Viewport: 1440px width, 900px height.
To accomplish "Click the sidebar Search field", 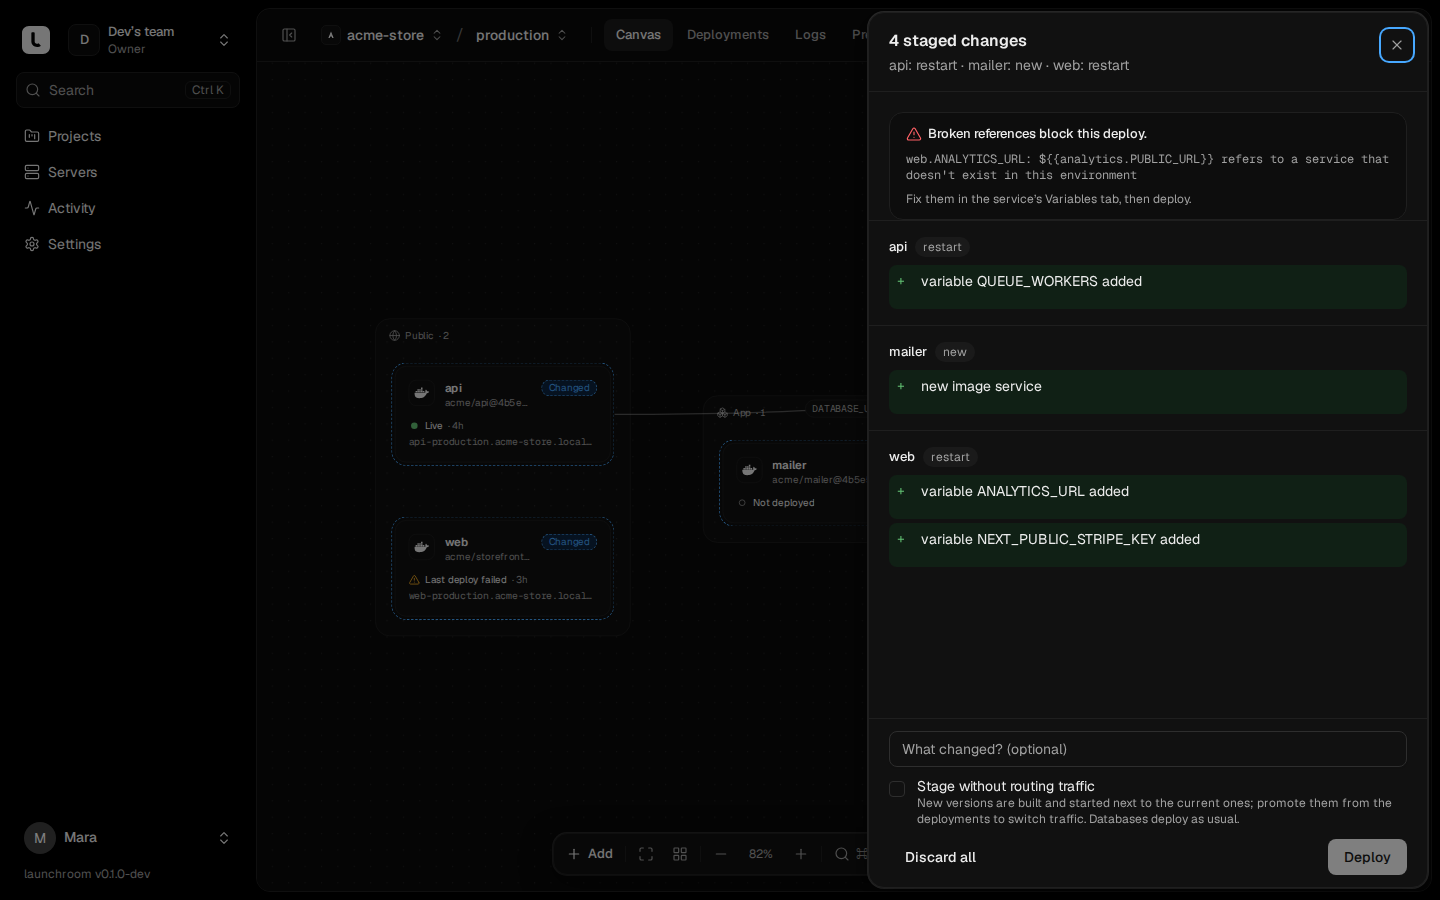I will tap(128, 90).
